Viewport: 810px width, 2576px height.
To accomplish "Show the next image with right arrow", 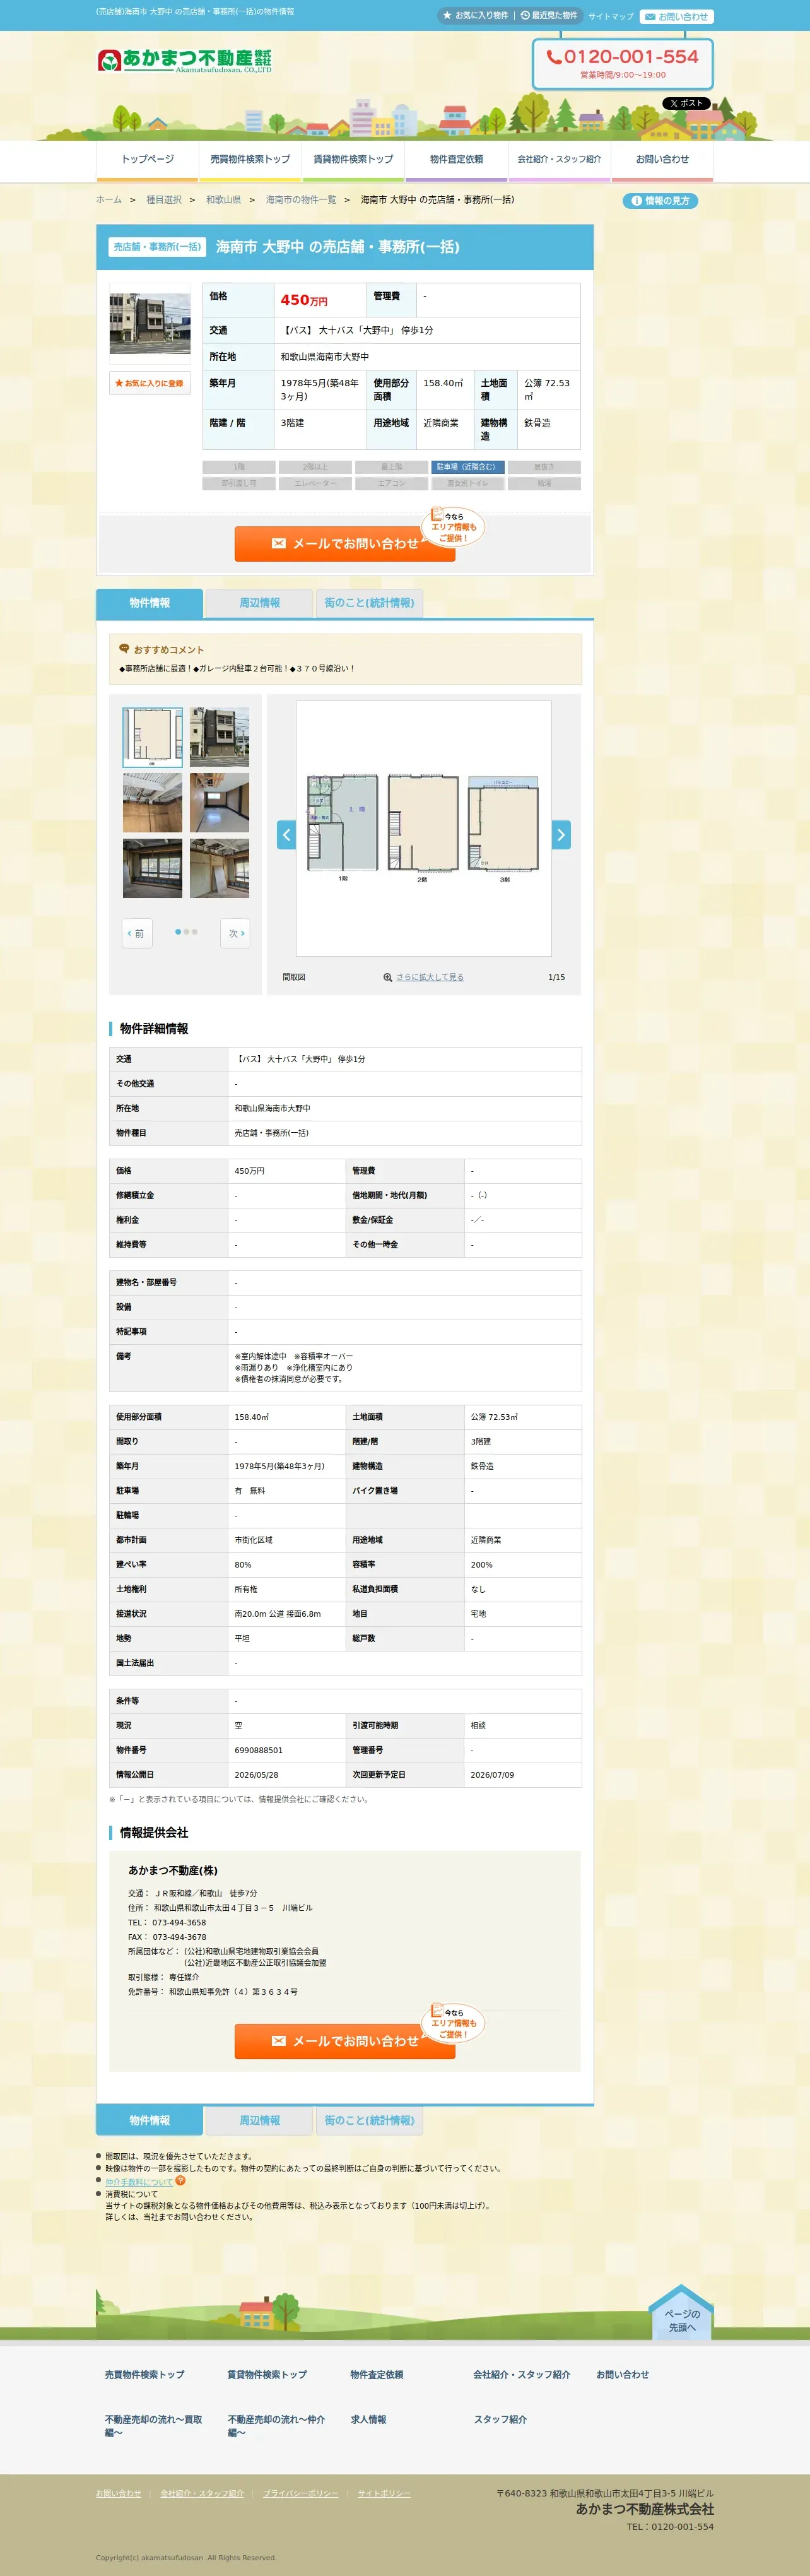I will coord(561,834).
